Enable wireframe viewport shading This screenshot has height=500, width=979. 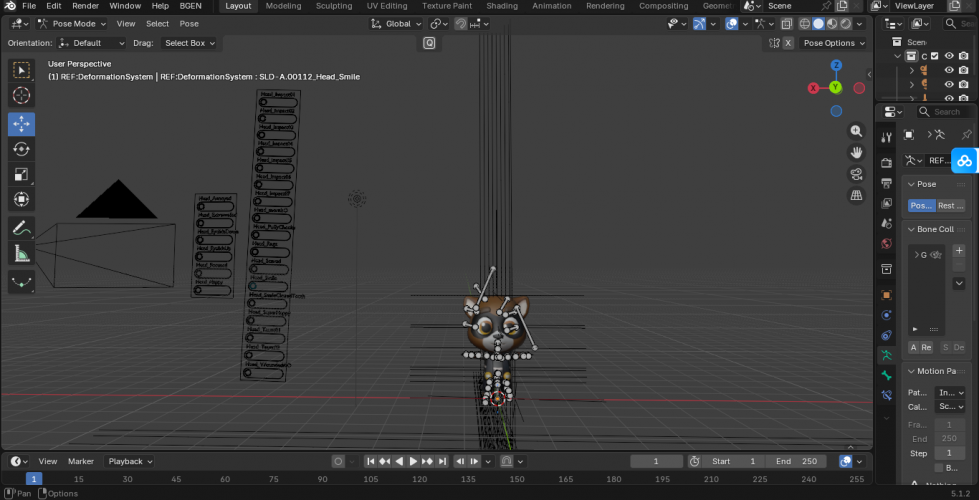click(805, 24)
